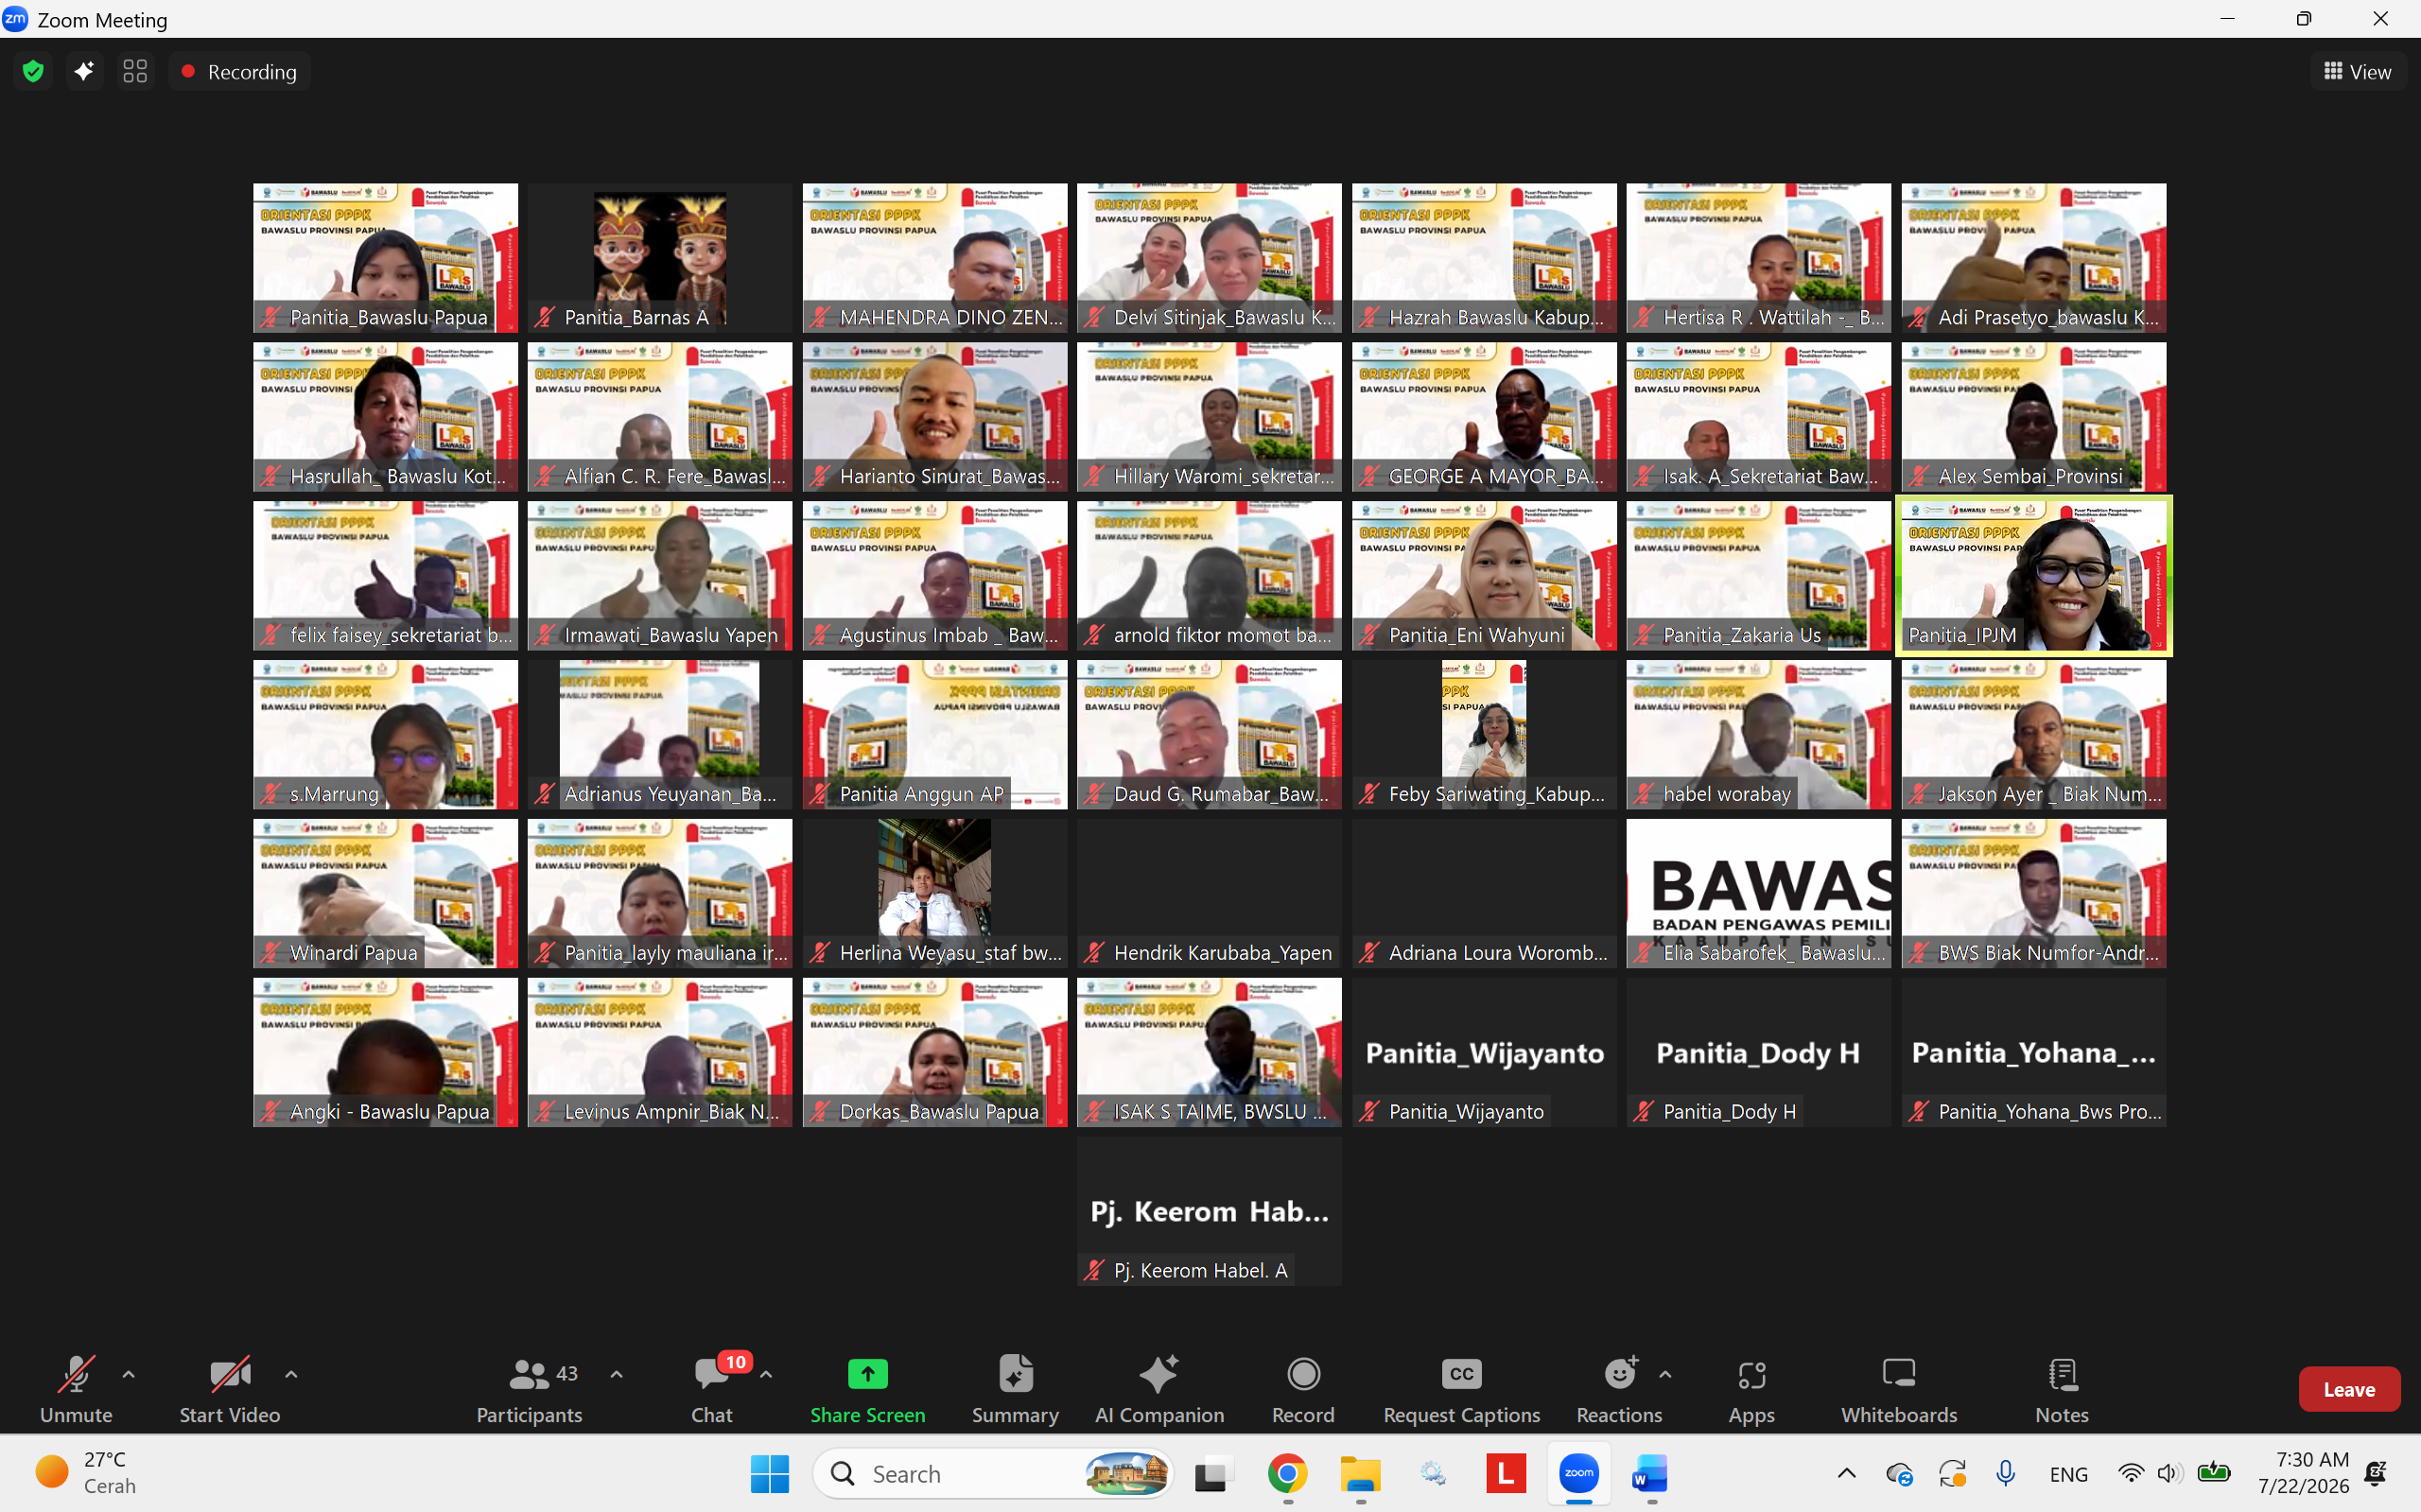This screenshot has width=2421, height=1512.
Task: Expand Reactions options chevron
Action: (x=1665, y=1374)
